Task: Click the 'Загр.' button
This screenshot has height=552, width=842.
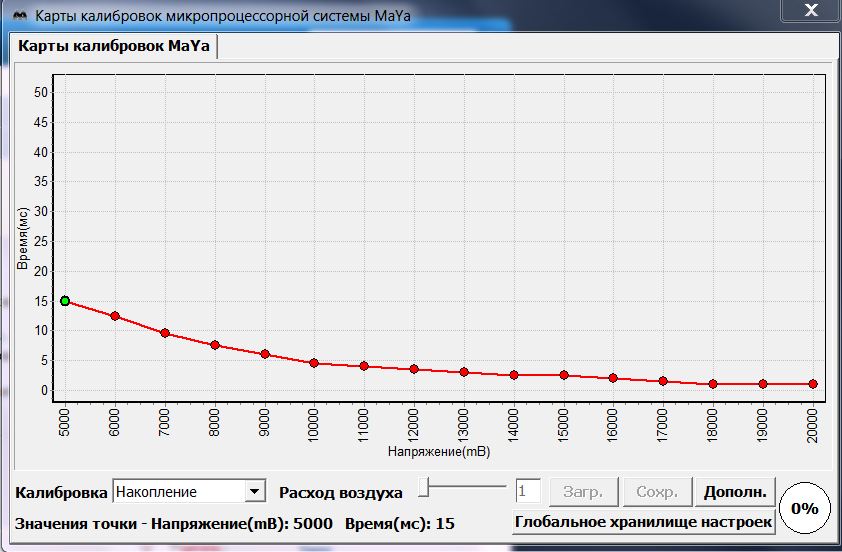Action: click(583, 491)
